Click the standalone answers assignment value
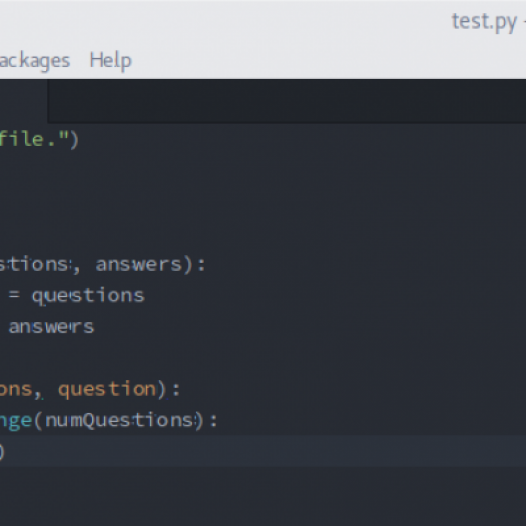526x526 pixels. (51, 327)
